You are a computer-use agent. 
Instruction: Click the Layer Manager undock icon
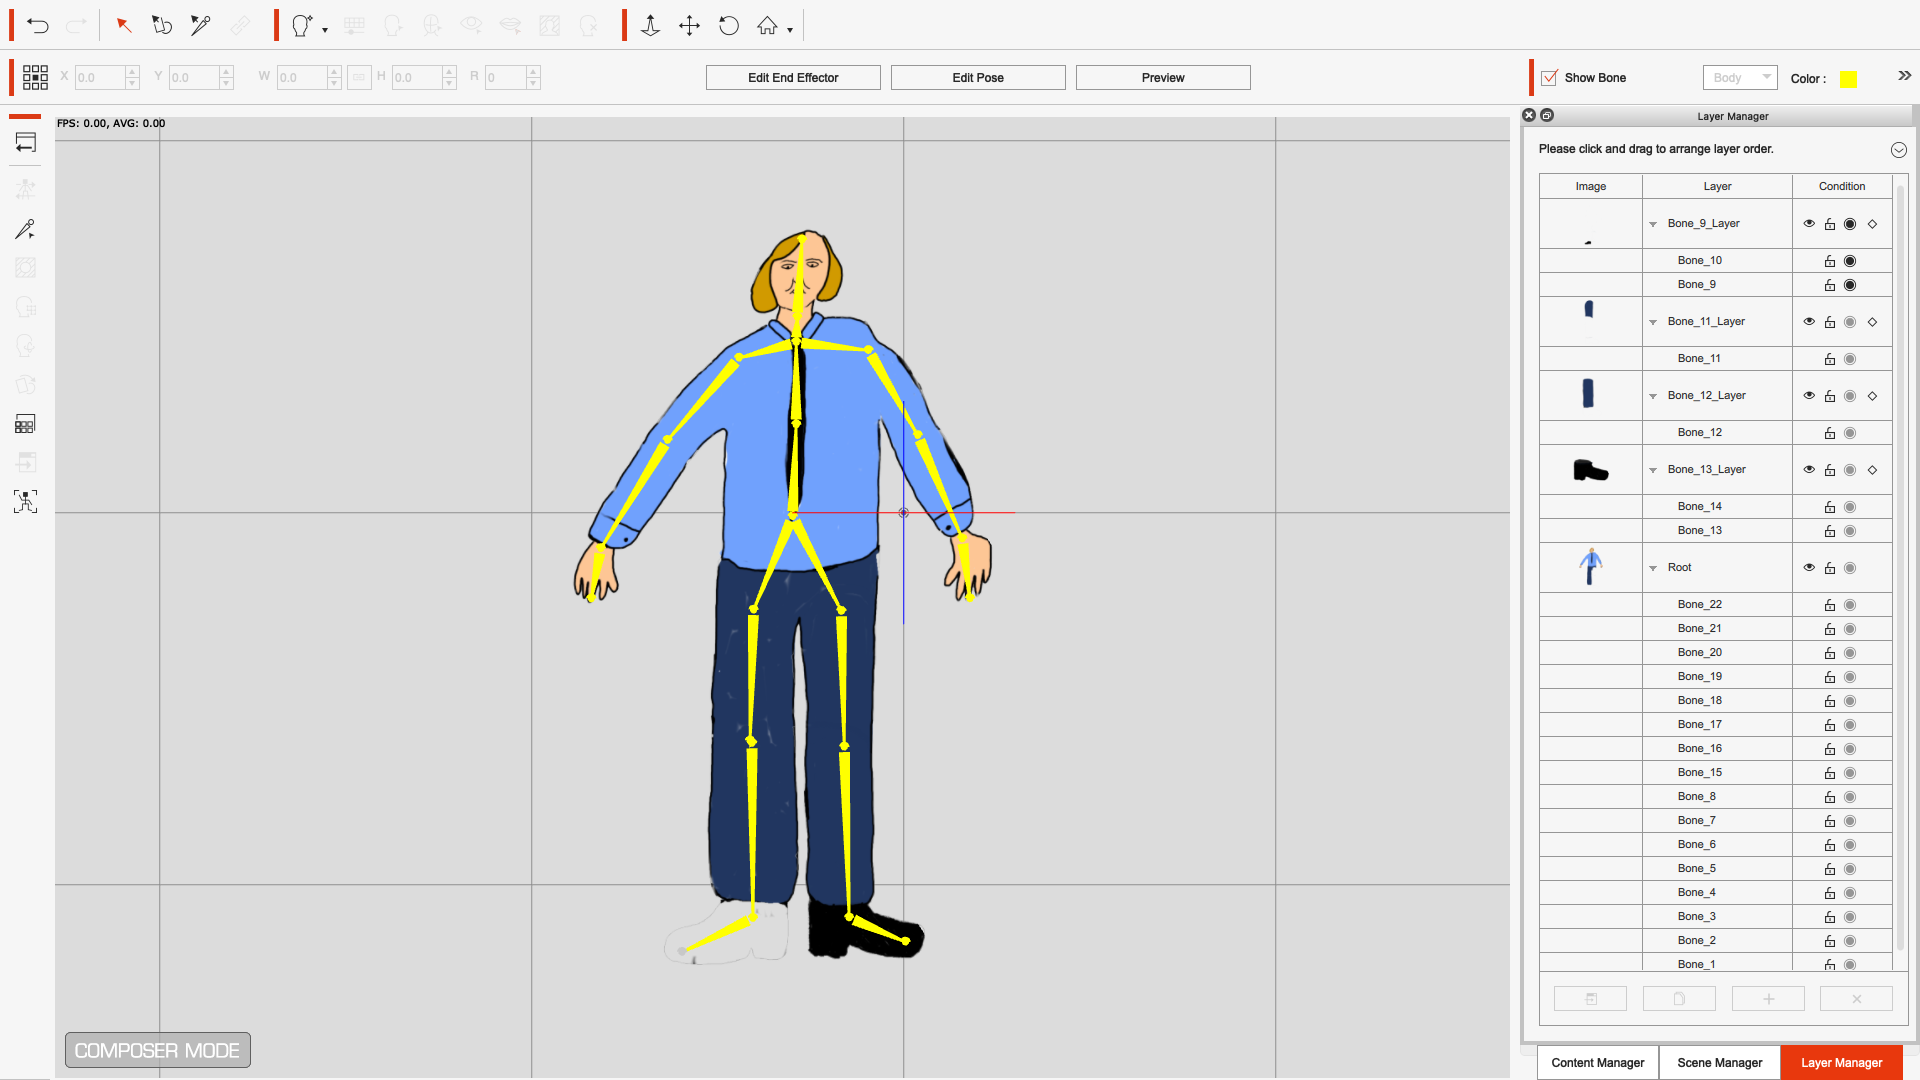1547,116
